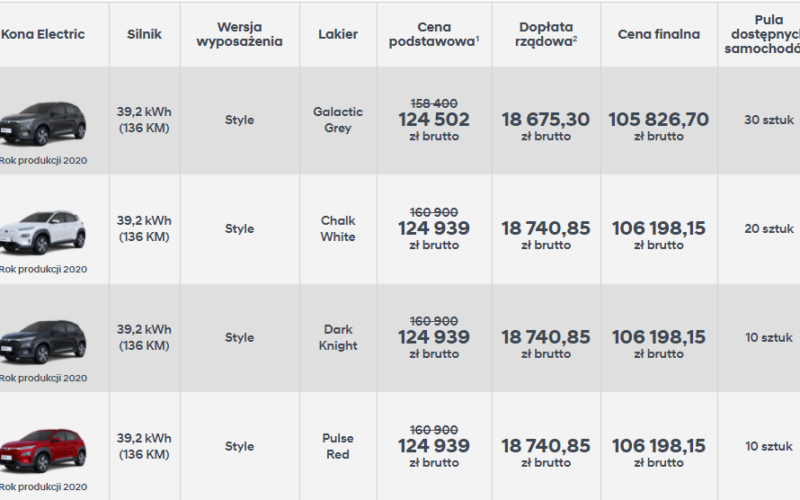
Task: Click the 18 675,30 government subsidy amount
Action: click(x=546, y=120)
